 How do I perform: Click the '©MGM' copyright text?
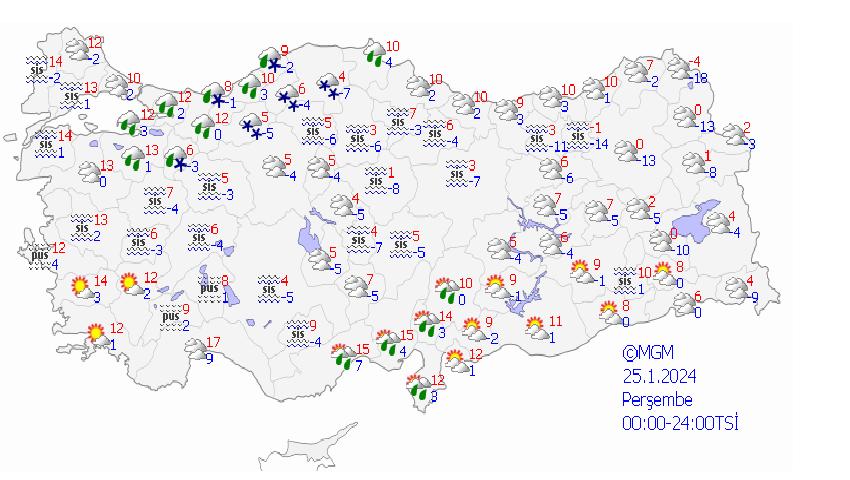(648, 353)
